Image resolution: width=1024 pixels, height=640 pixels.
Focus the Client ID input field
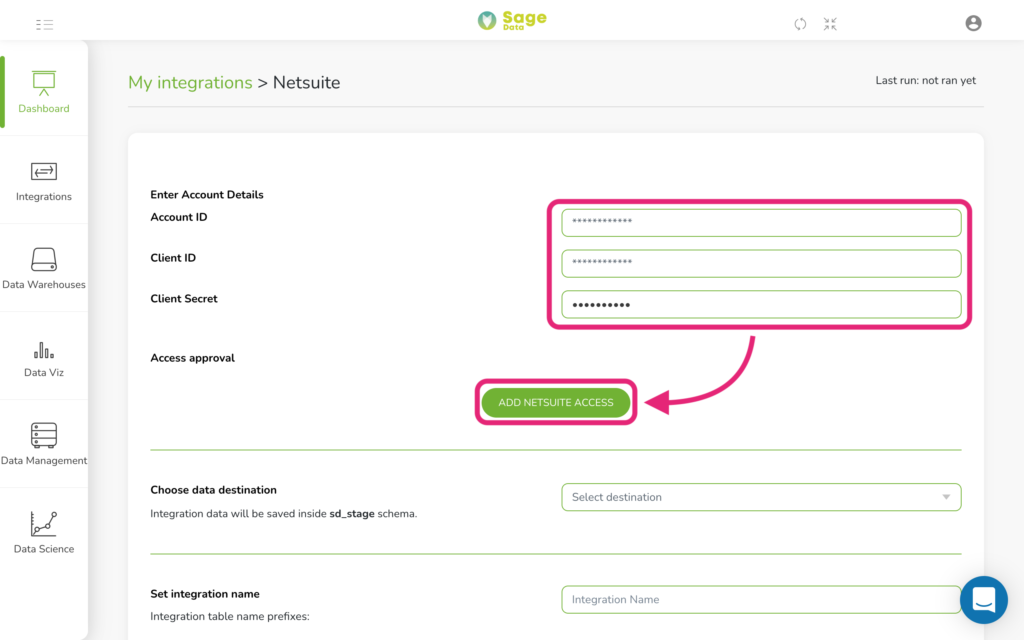761,263
